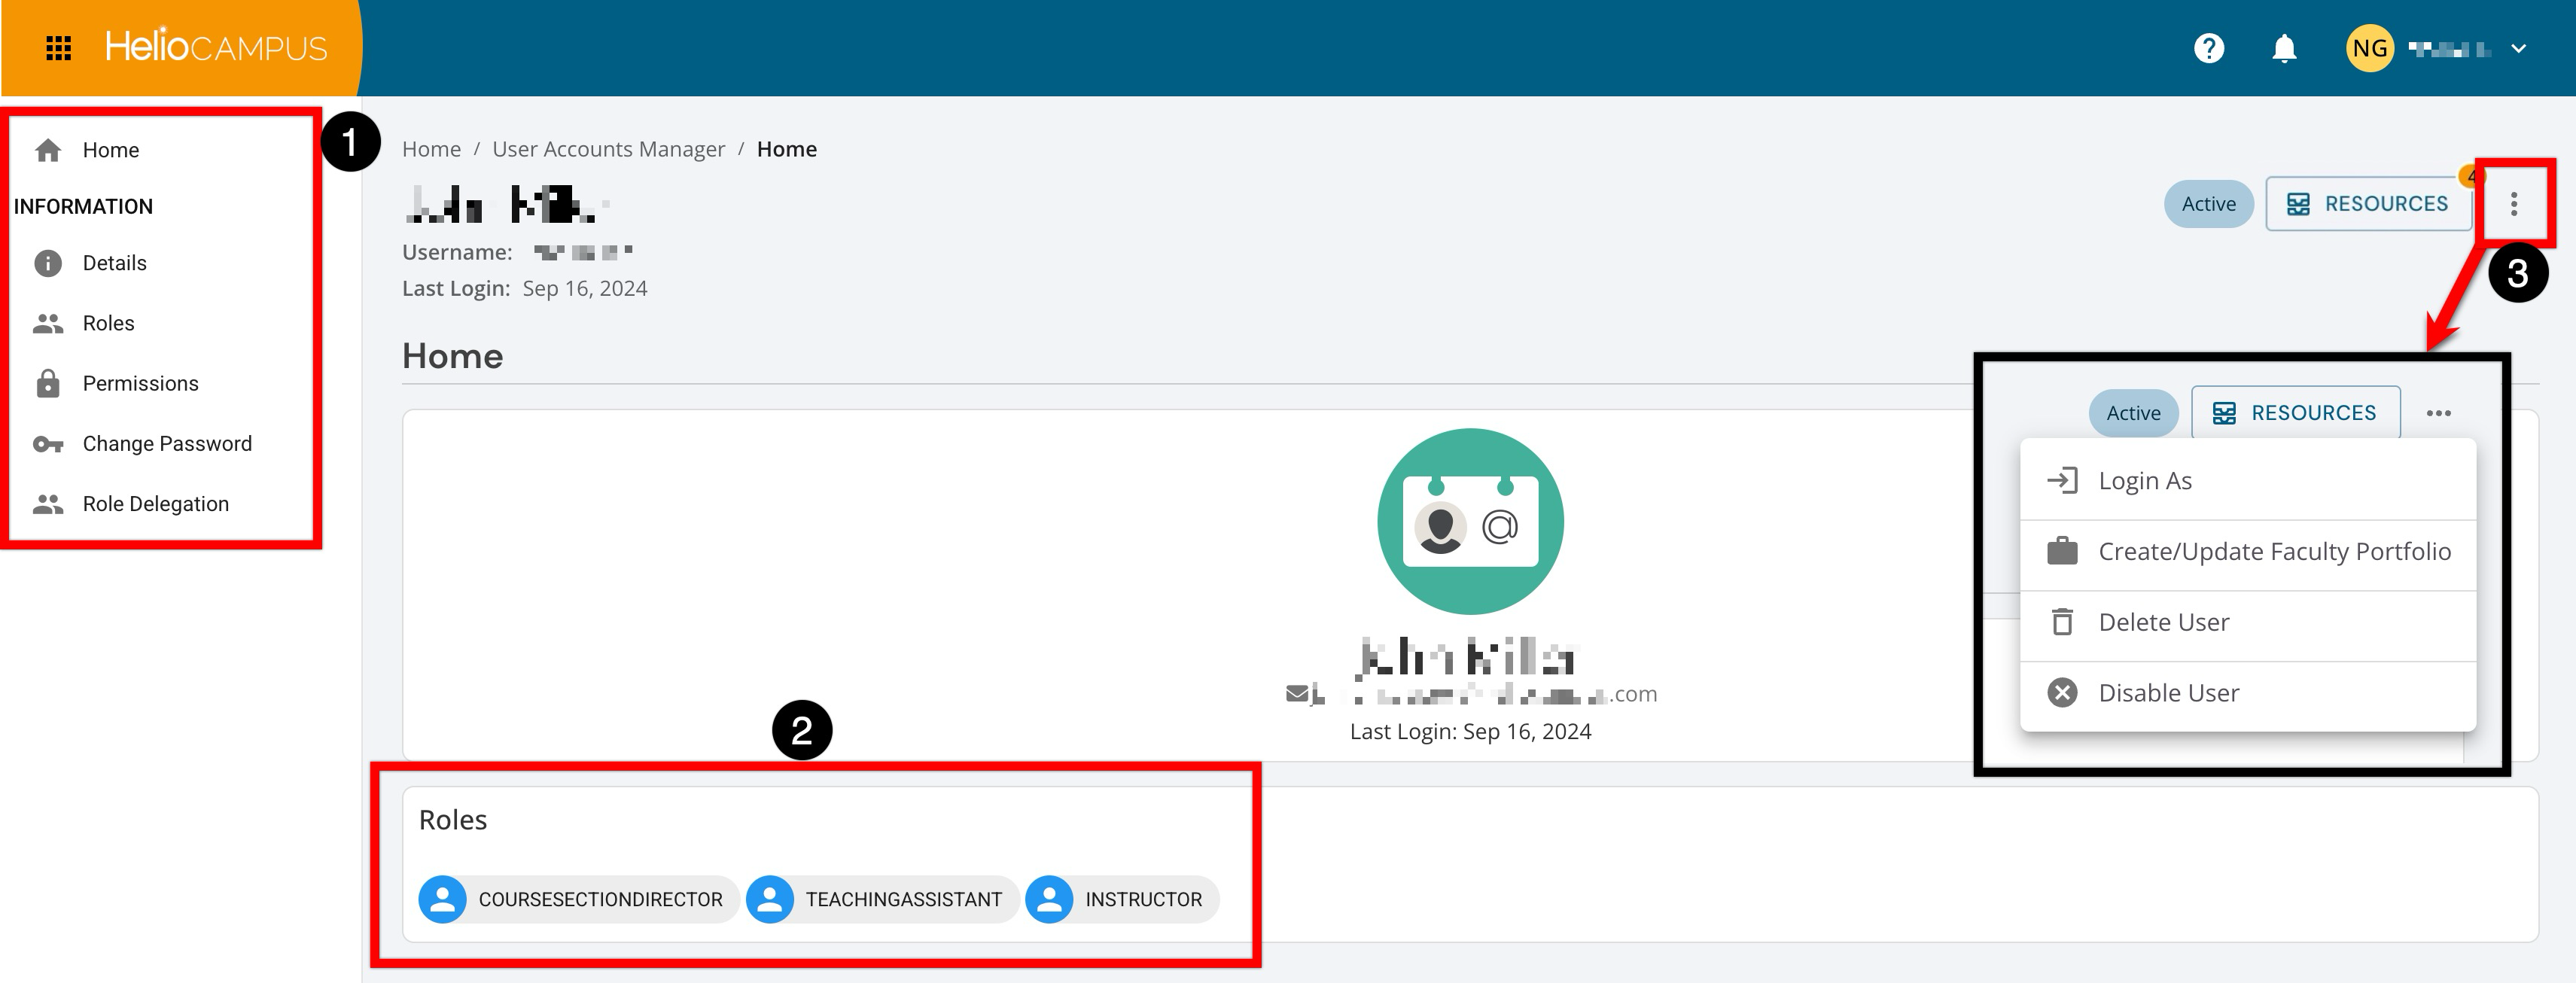Click the lock icon beside Permissions
This screenshot has height=983, width=2576.
coord(48,383)
